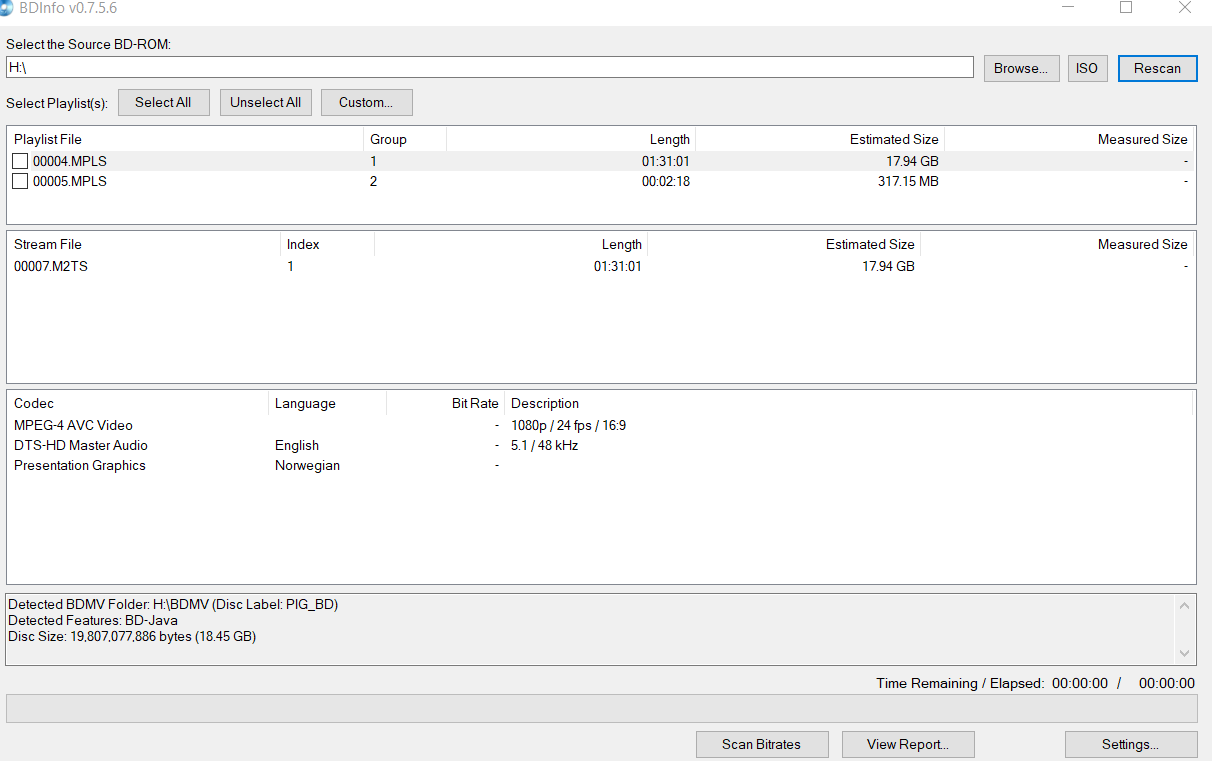Viewport: 1212px width, 761px height.
Task: Open the Custom... playlist dialog
Action: [366, 102]
